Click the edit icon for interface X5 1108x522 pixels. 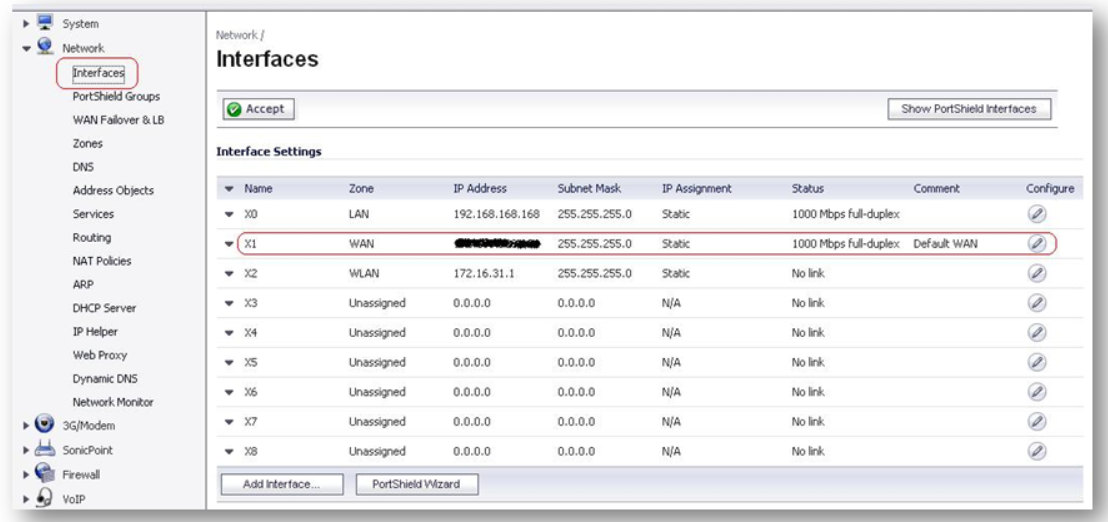coord(1037,362)
